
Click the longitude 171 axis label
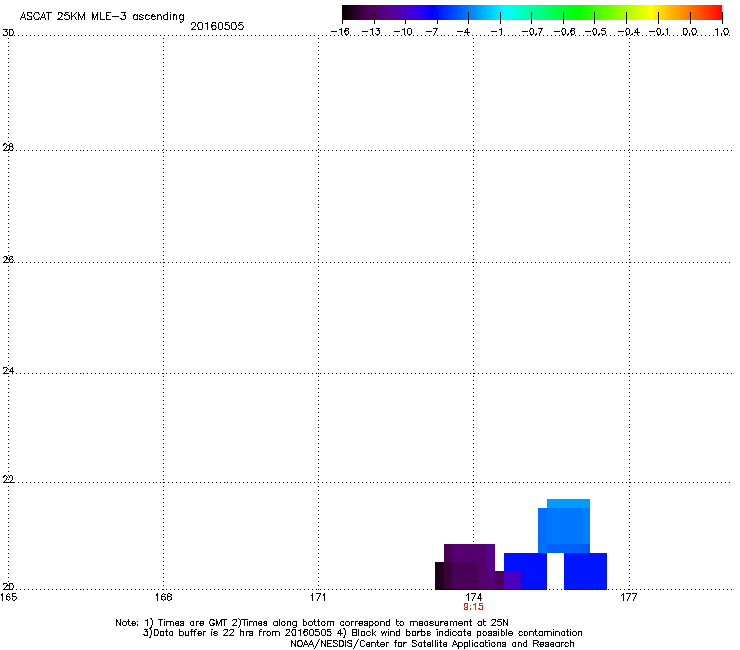point(318,597)
